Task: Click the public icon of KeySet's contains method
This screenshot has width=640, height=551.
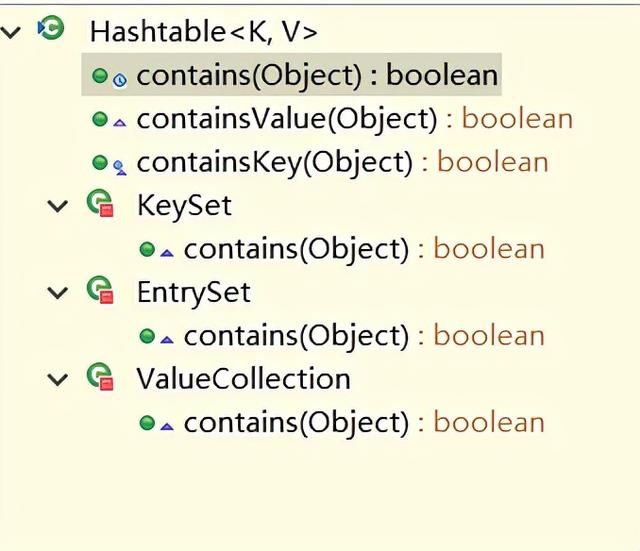Action: tap(147, 249)
